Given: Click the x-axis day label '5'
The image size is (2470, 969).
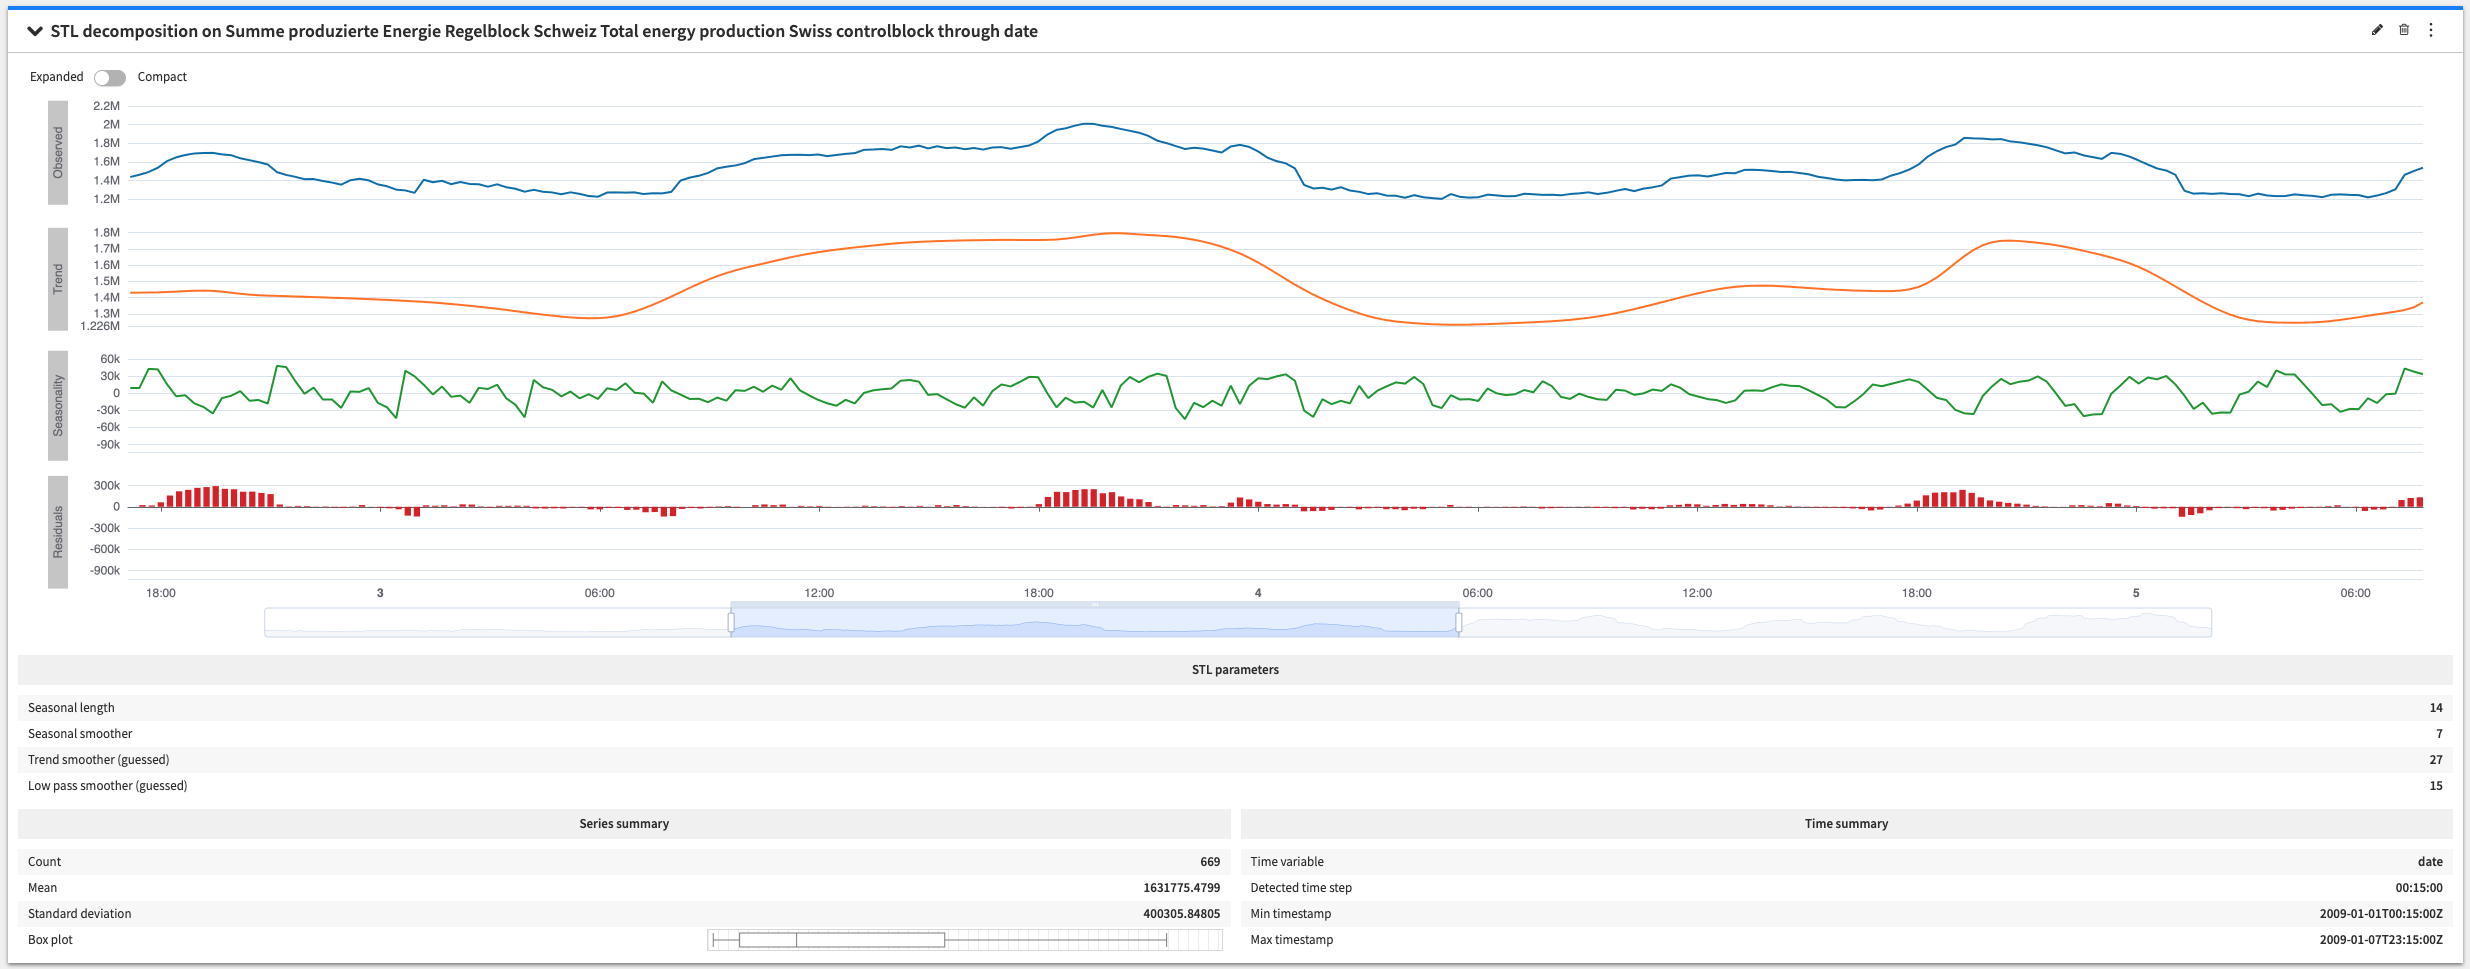Looking at the screenshot, I should (x=2136, y=593).
